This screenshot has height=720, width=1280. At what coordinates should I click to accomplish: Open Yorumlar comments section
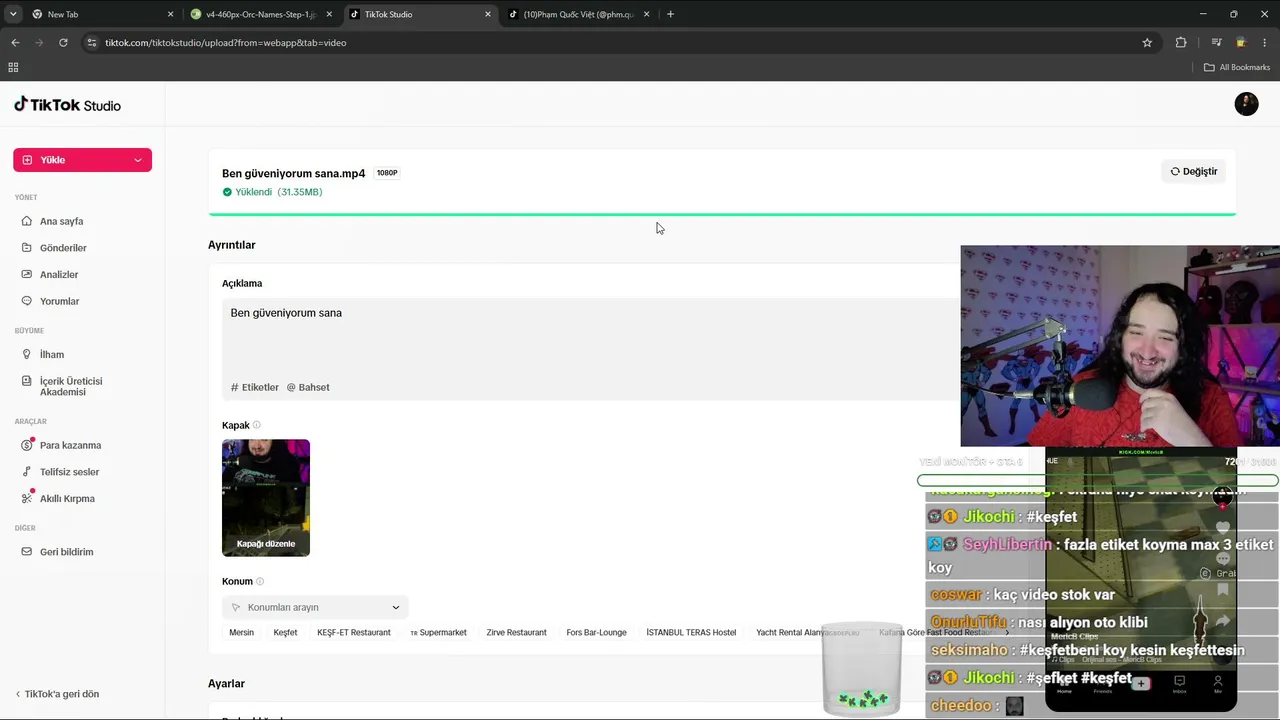click(x=59, y=301)
